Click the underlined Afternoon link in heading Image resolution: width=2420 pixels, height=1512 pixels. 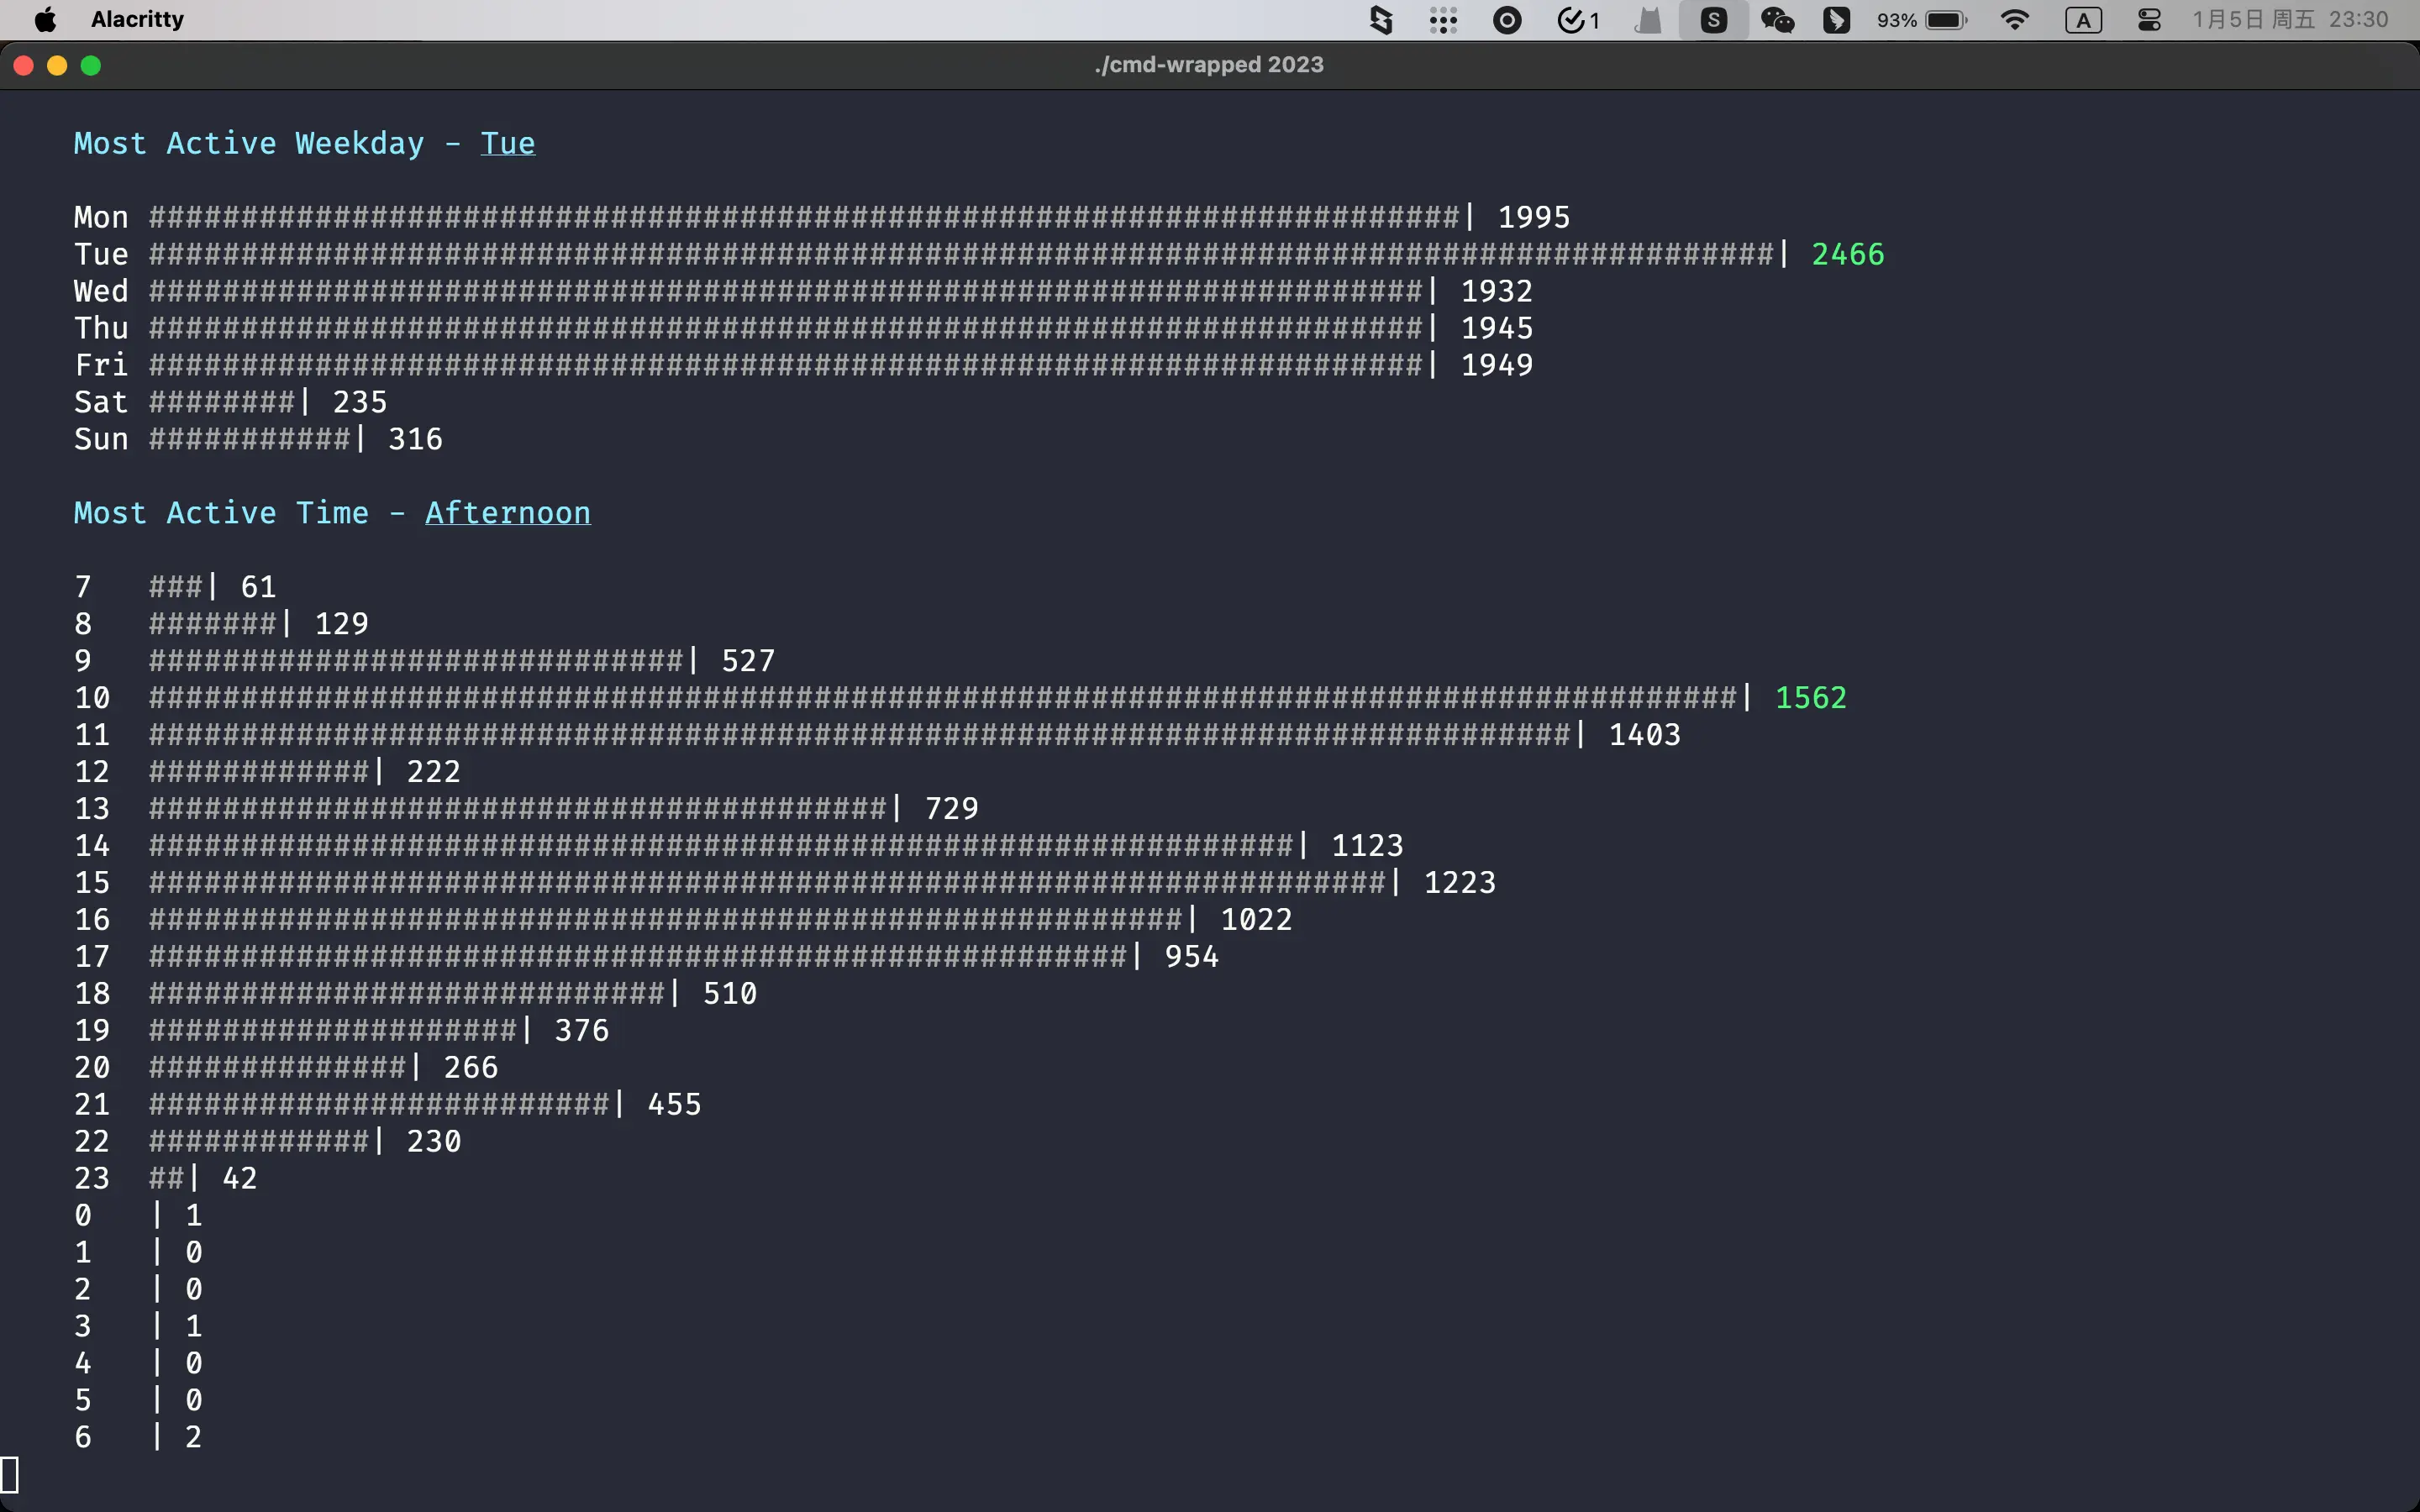coord(508,513)
